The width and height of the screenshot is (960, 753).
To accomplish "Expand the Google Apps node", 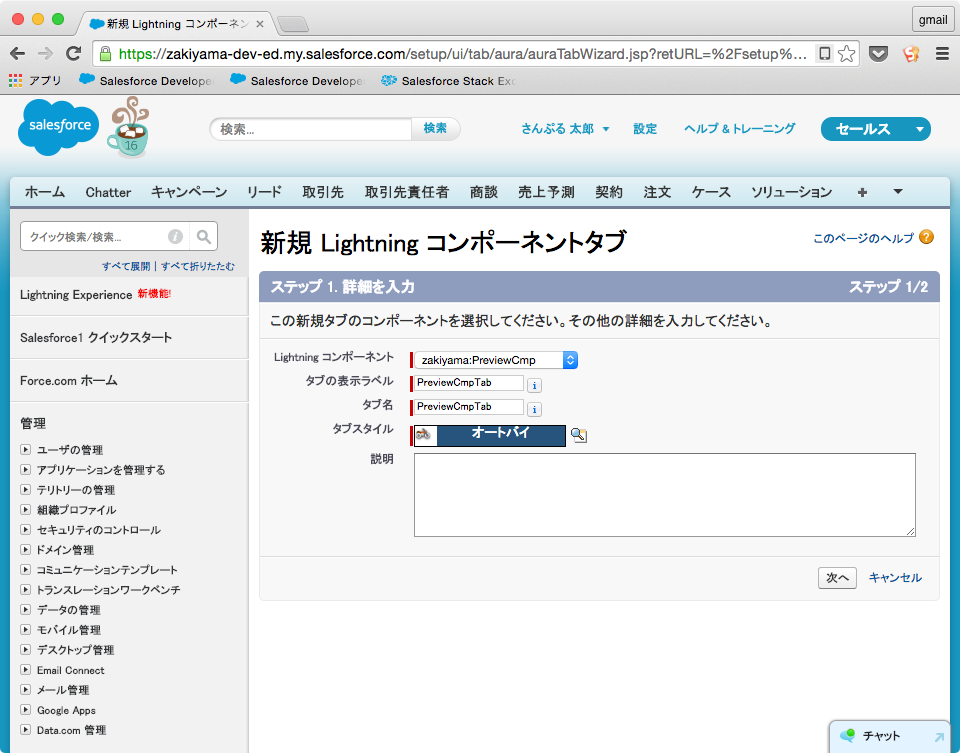I will click(26, 710).
